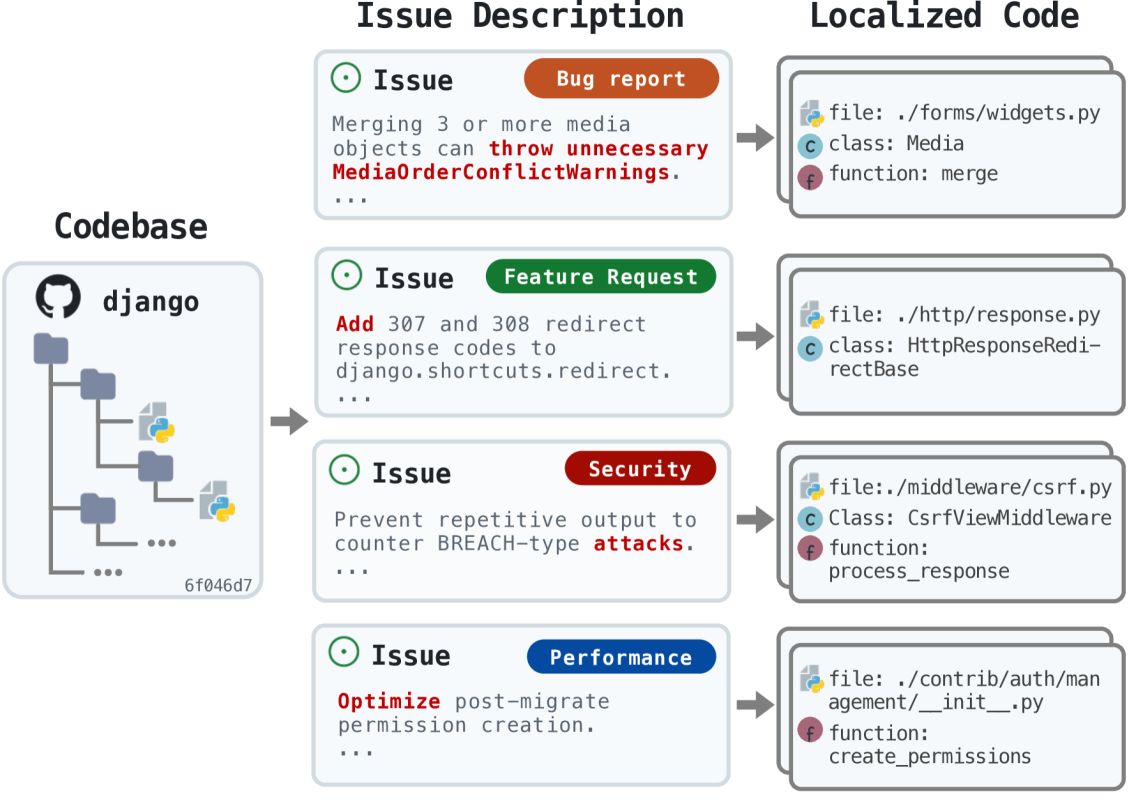Select the Python file directly inside the first subfolder
This screenshot has width=1136, height=804.
pyautogui.click(x=157, y=422)
